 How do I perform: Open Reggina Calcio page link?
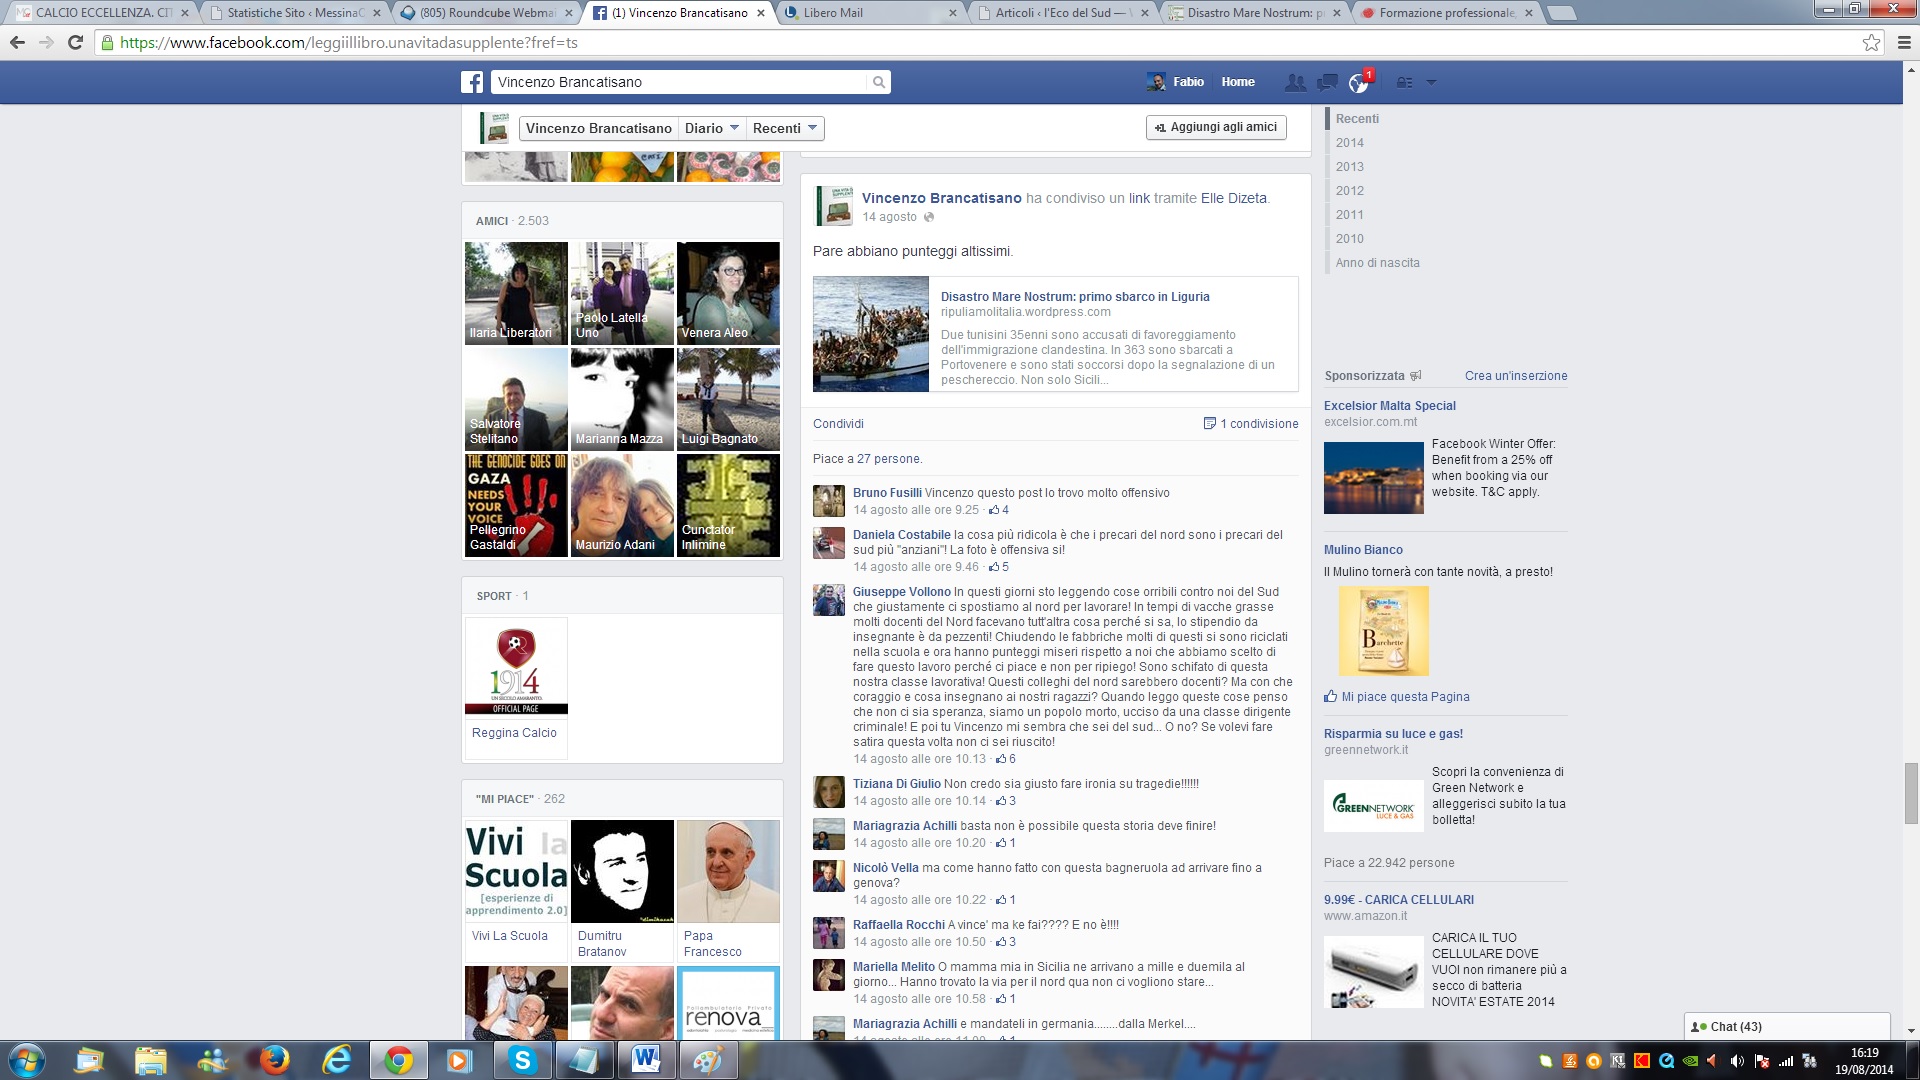tap(514, 733)
